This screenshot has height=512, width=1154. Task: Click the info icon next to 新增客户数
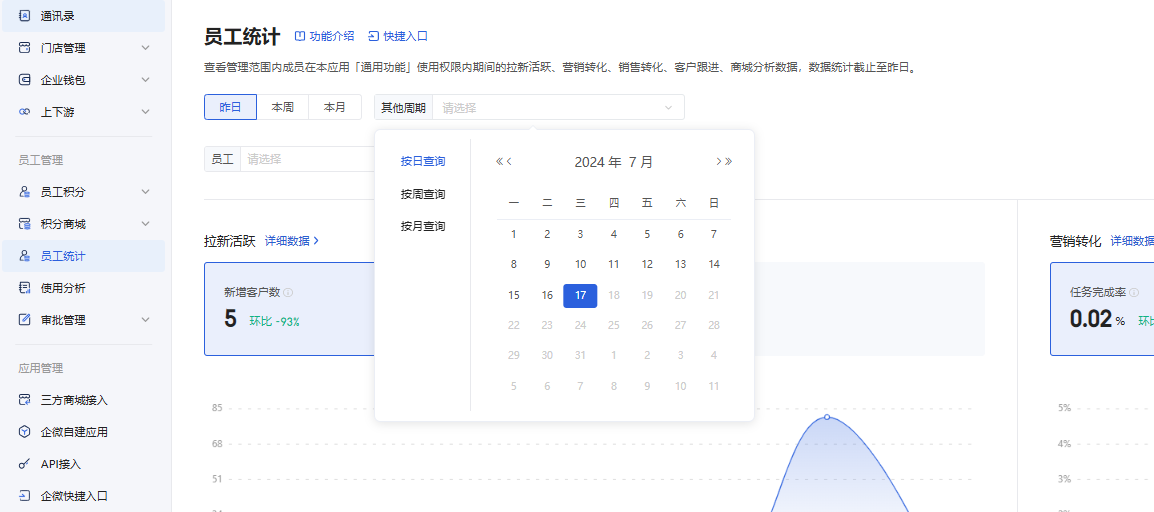(288, 293)
